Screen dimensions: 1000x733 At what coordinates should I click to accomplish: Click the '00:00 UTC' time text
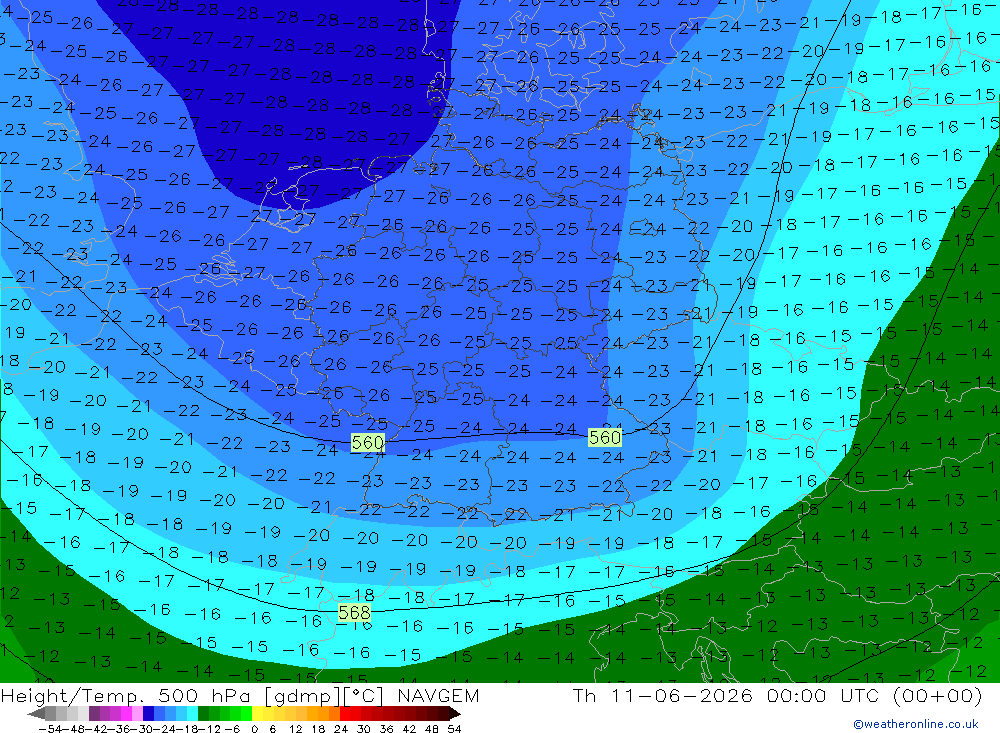coord(823,695)
